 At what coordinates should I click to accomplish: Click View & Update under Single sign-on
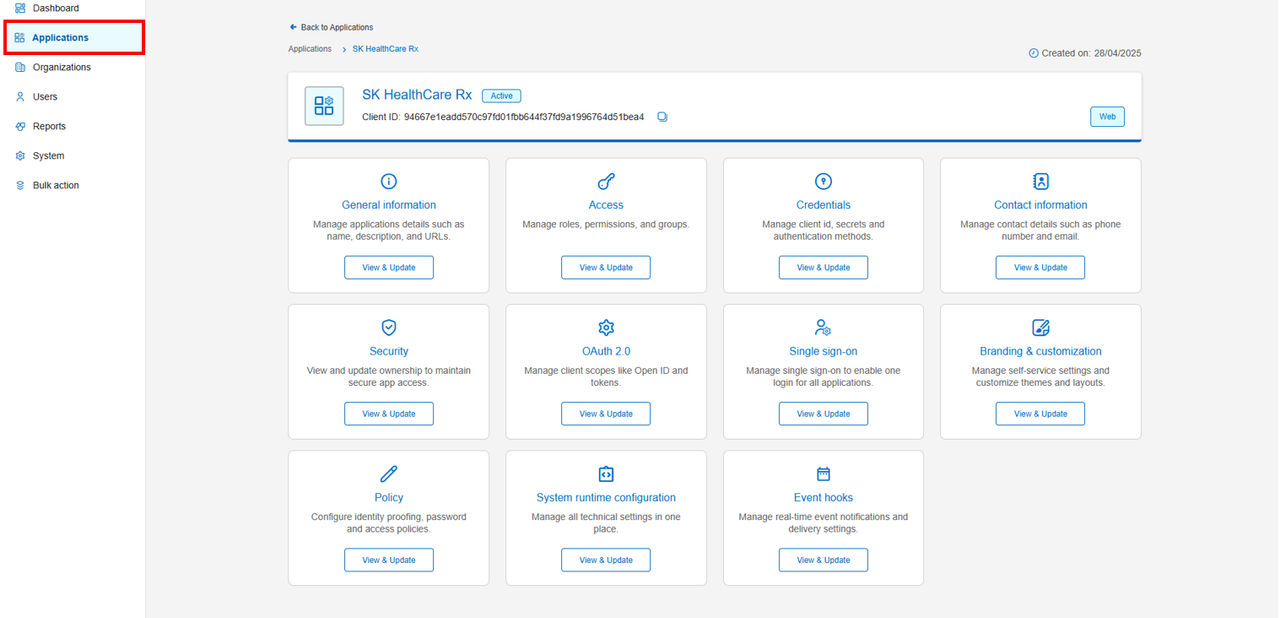[823, 413]
